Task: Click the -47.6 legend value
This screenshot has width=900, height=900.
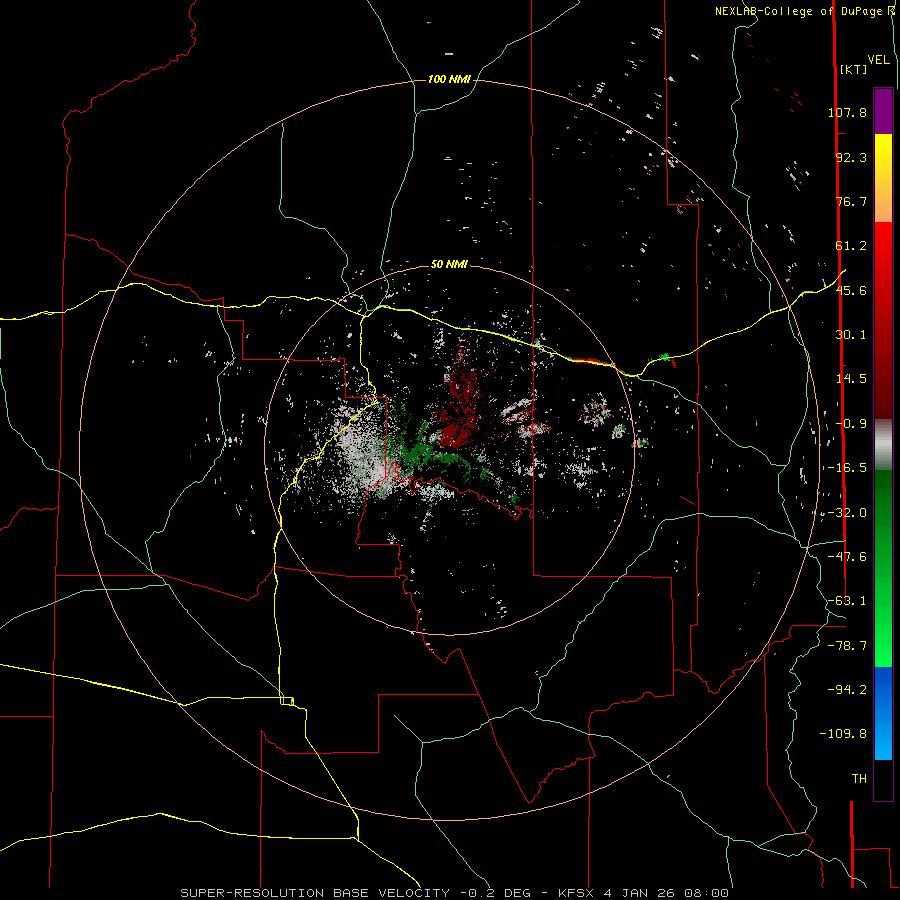Action: click(847, 557)
